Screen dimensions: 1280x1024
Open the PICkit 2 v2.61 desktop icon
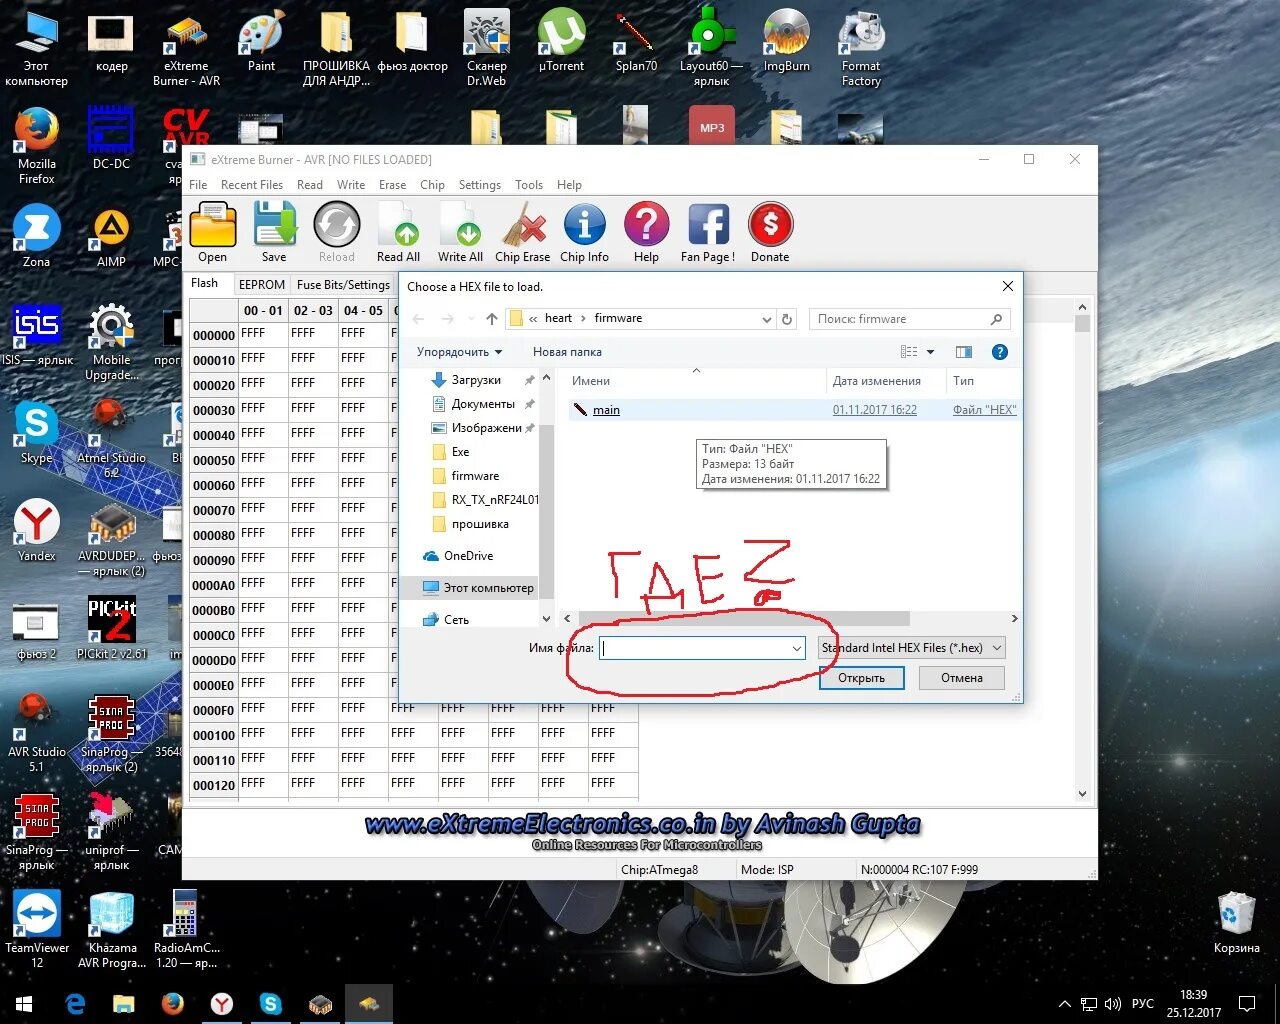click(112, 629)
